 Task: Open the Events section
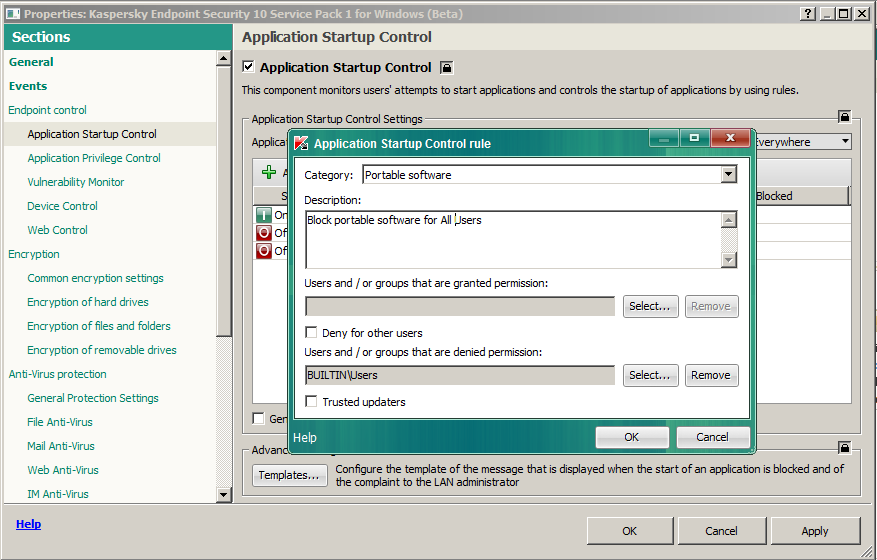pos(28,86)
